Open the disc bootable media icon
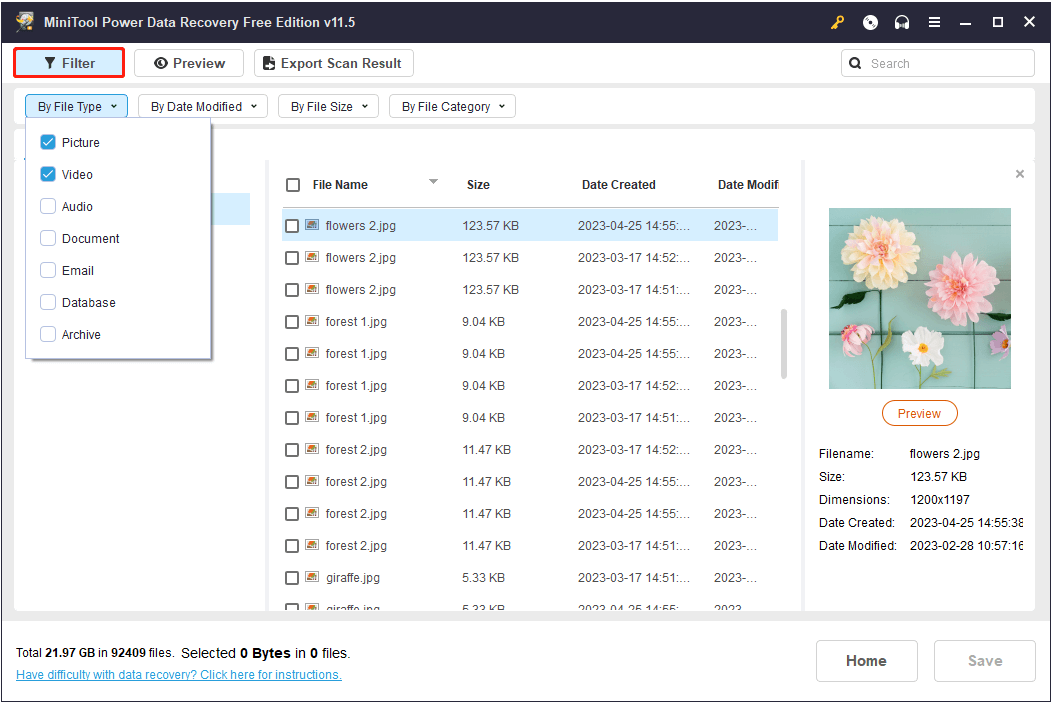 (870, 22)
